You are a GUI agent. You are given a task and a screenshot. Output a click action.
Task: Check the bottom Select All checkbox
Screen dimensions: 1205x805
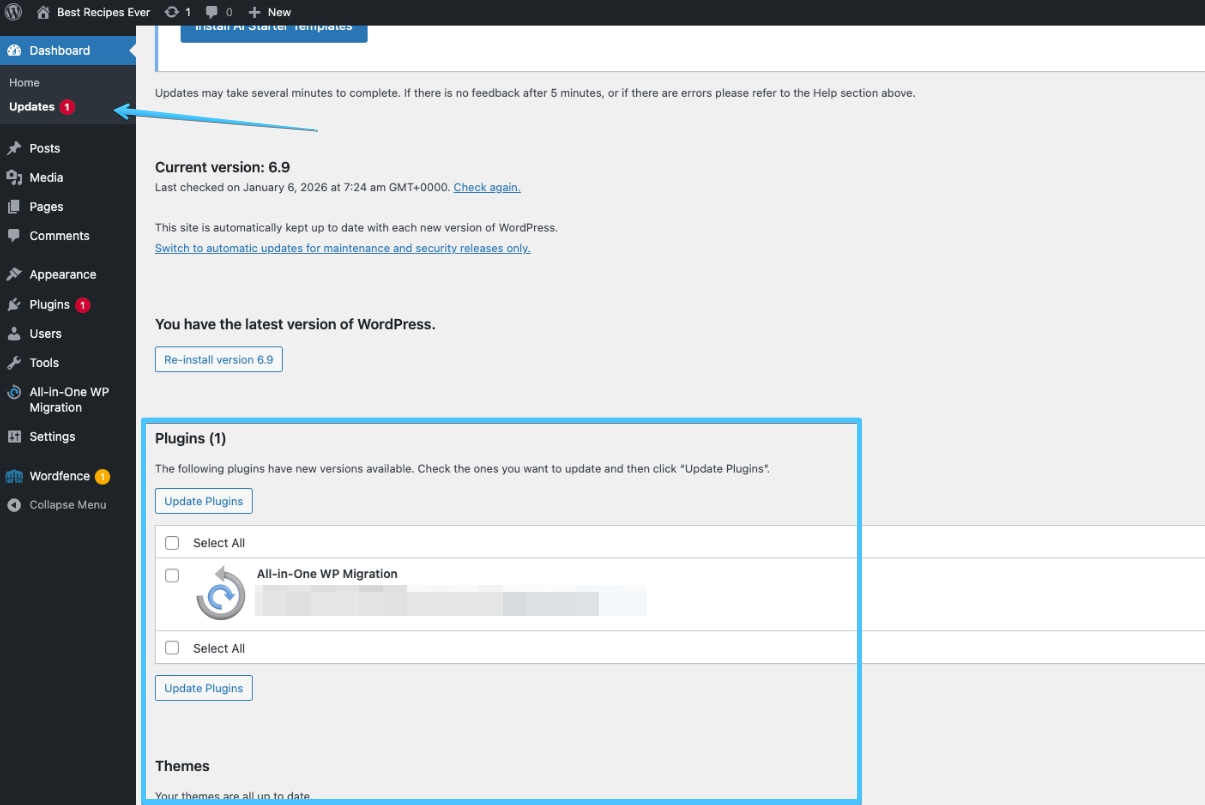click(x=172, y=648)
